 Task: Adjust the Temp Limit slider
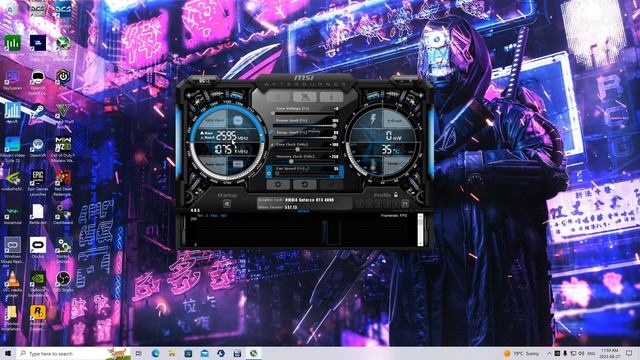pos(305,137)
